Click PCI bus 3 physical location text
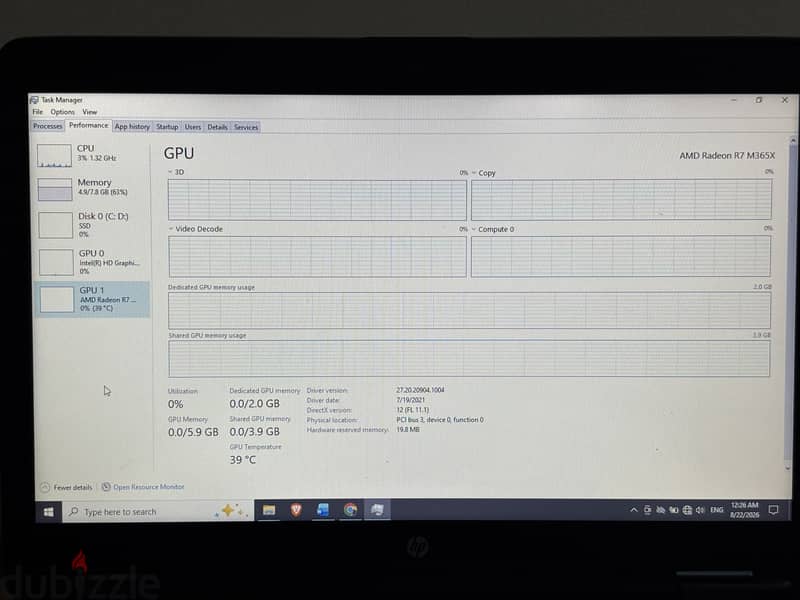 coord(440,419)
